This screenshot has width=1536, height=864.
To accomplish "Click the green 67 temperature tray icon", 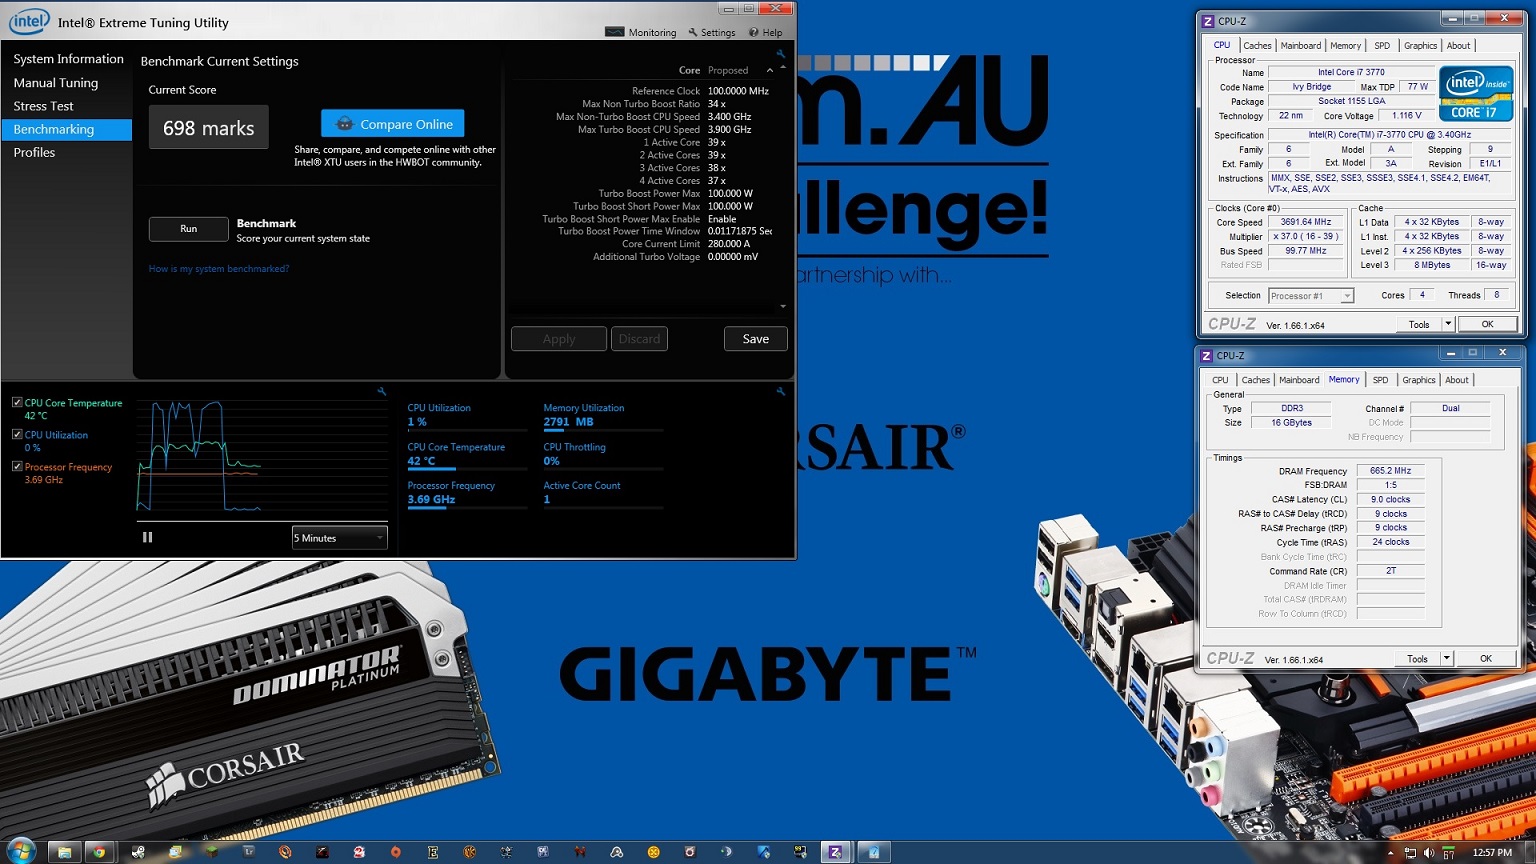I will point(1446,853).
